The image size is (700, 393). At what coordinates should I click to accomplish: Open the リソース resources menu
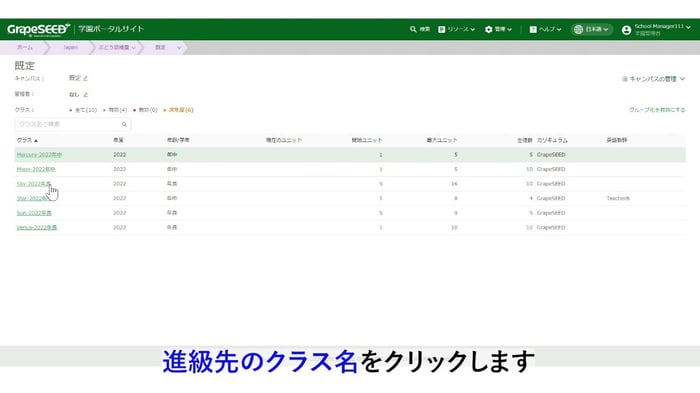pyautogui.click(x=456, y=29)
